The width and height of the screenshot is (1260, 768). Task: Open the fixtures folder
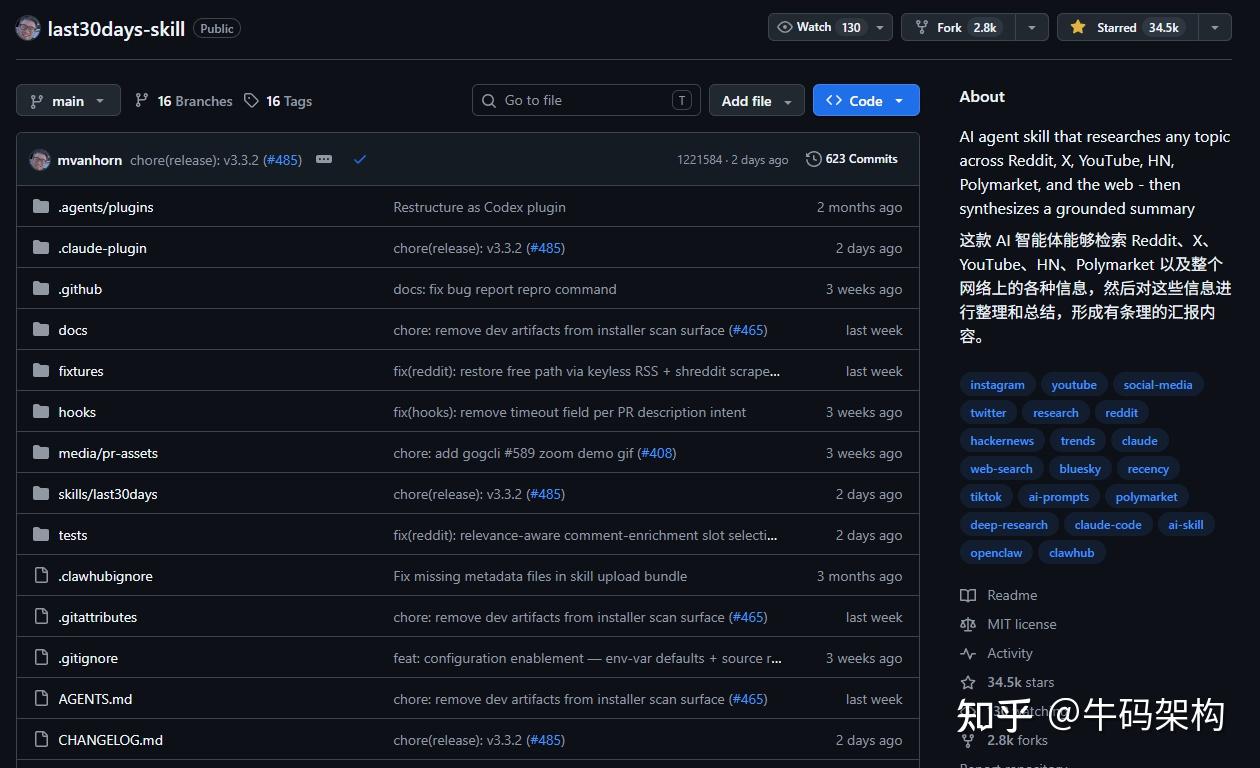[x=81, y=371]
